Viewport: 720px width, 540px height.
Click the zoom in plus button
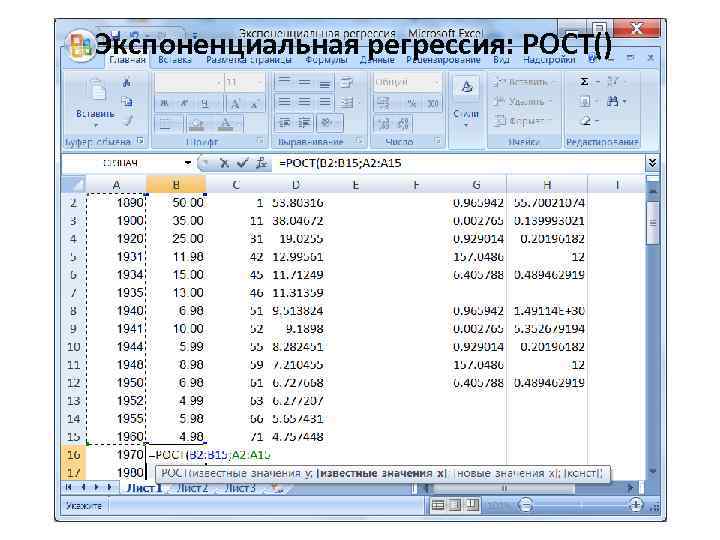point(636,506)
